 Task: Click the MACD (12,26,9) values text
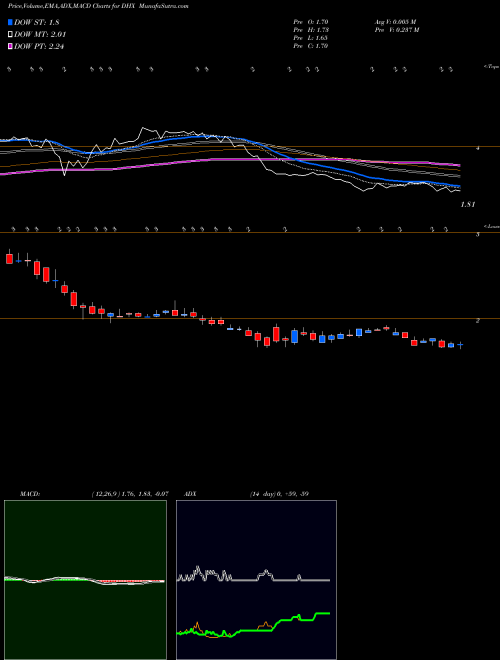tap(130, 494)
